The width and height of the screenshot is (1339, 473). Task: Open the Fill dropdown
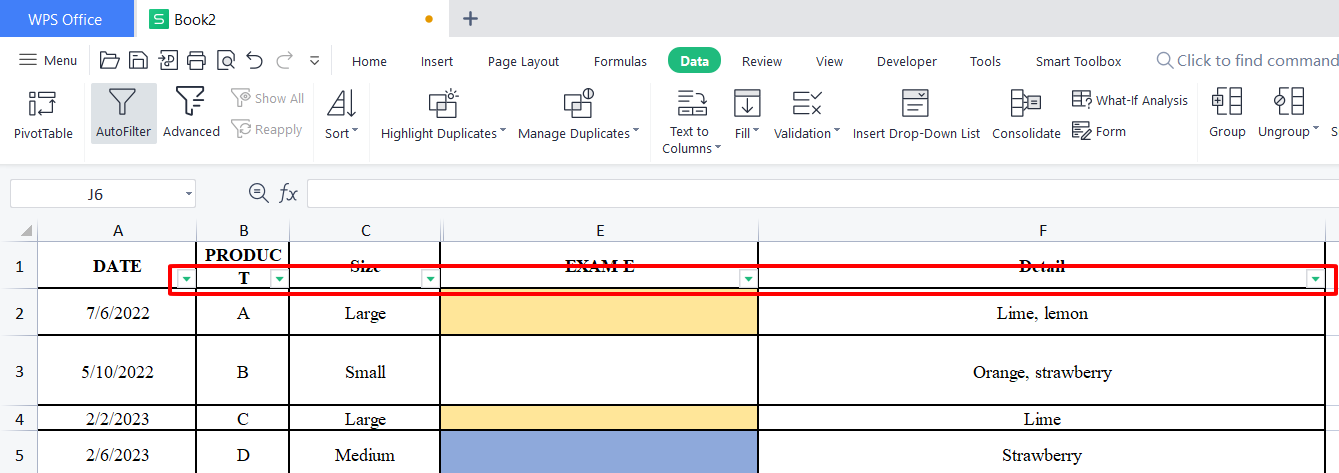coord(747,114)
